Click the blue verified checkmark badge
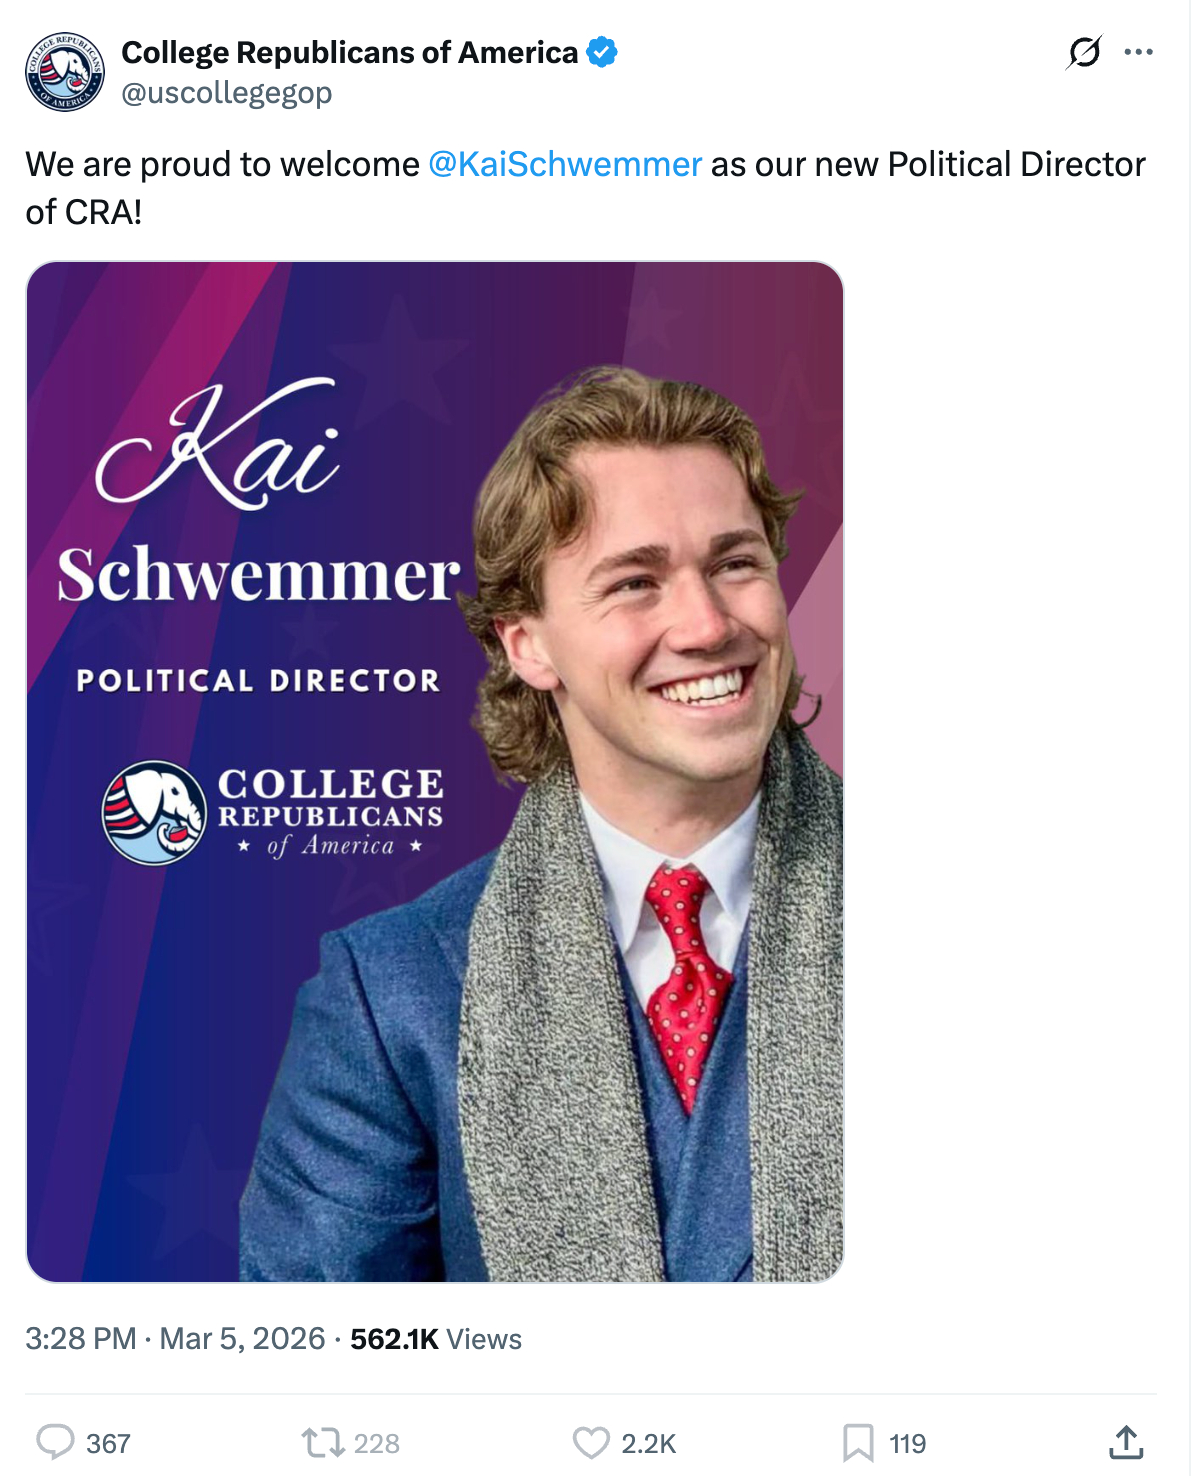The image size is (1204, 1476). tap(602, 51)
